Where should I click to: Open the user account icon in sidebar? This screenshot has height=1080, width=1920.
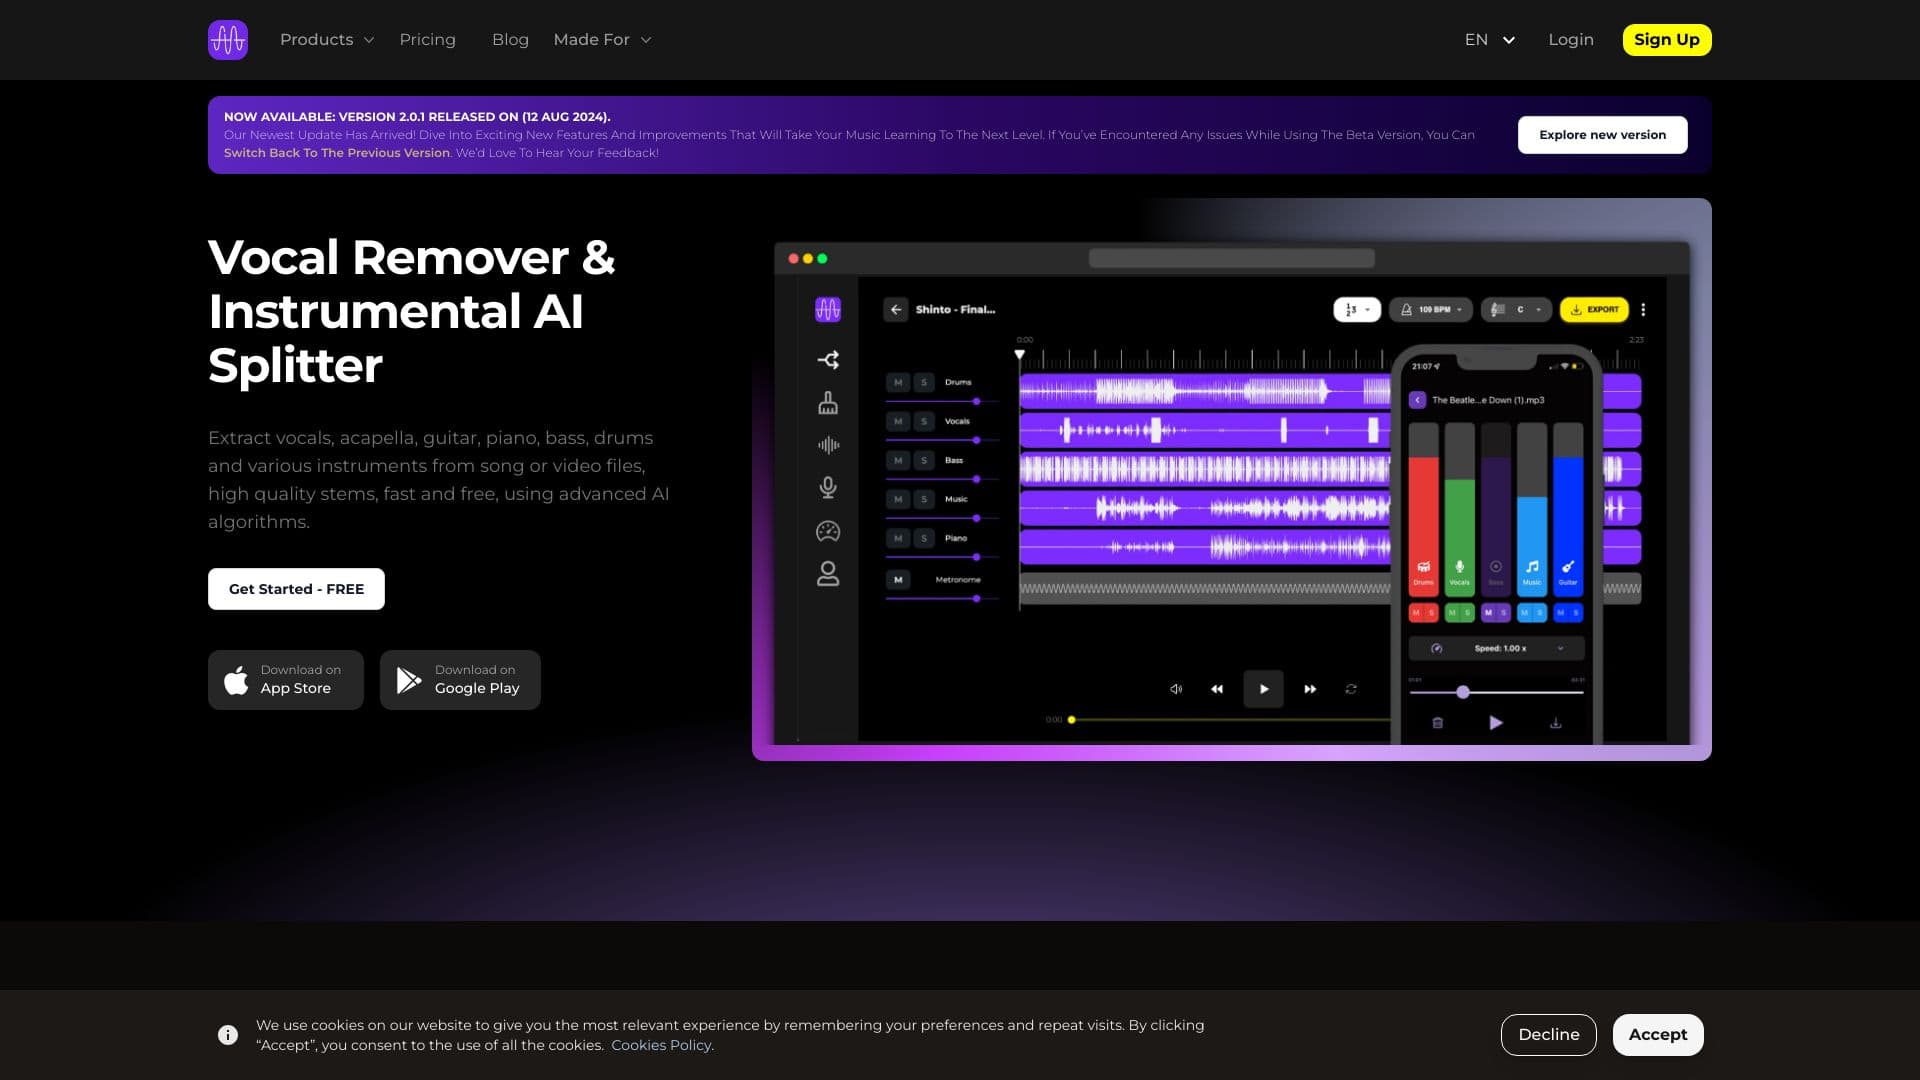(x=829, y=575)
